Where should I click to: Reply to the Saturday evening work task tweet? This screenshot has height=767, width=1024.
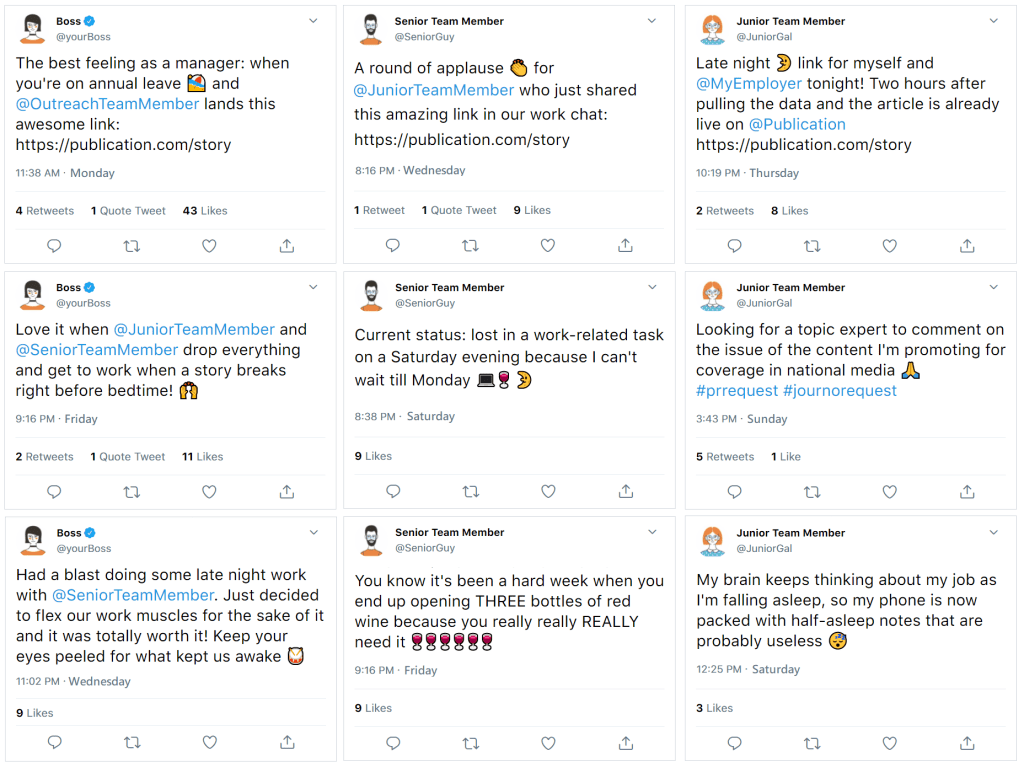point(393,491)
